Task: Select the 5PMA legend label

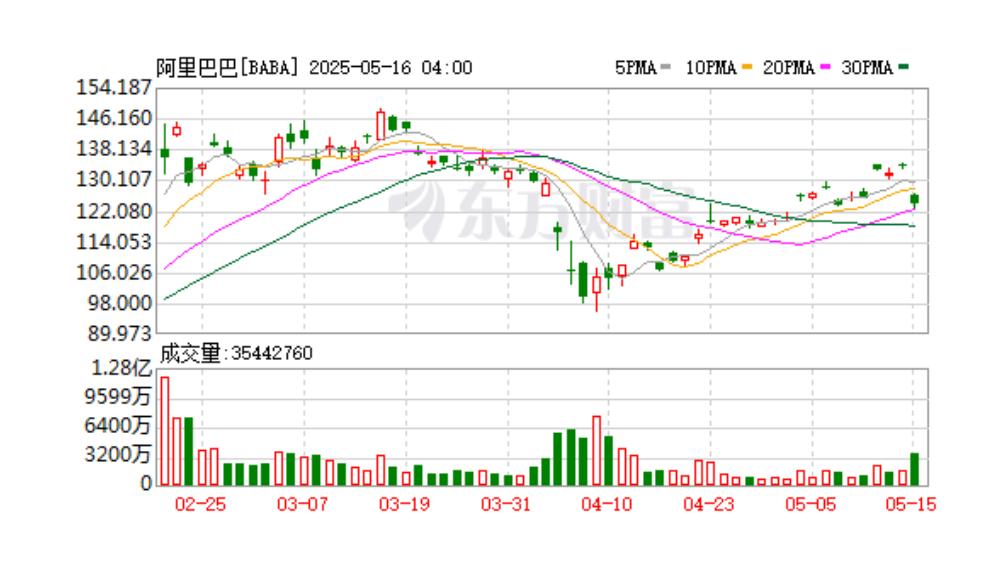Action: pos(635,68)
